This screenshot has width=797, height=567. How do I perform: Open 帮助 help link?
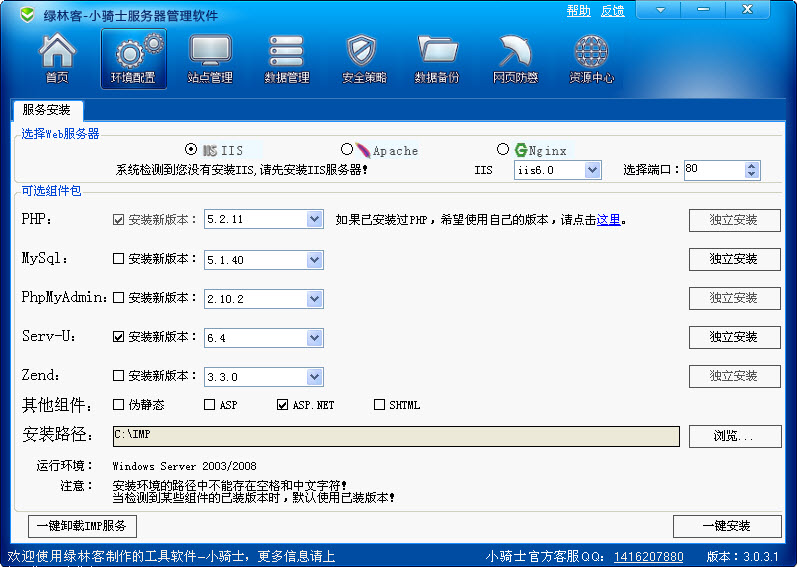[x=578, y=11]
